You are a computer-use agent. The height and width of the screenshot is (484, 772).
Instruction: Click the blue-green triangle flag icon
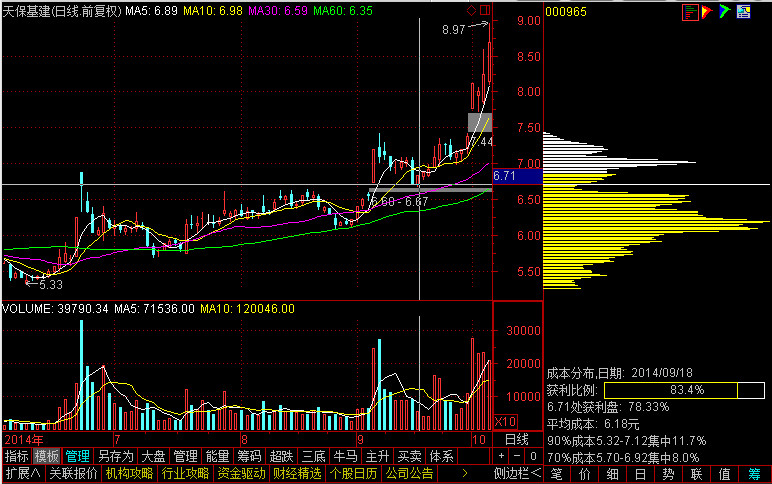point(725,12)
